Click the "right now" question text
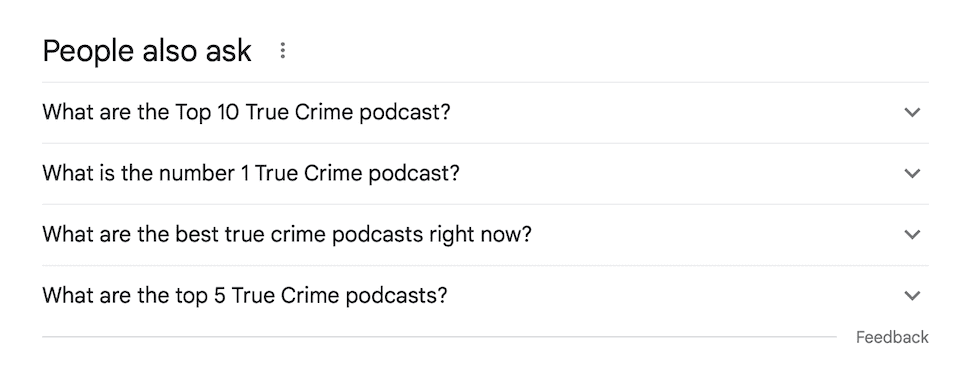Screen dimensions: 960x383 pos(287,234)
